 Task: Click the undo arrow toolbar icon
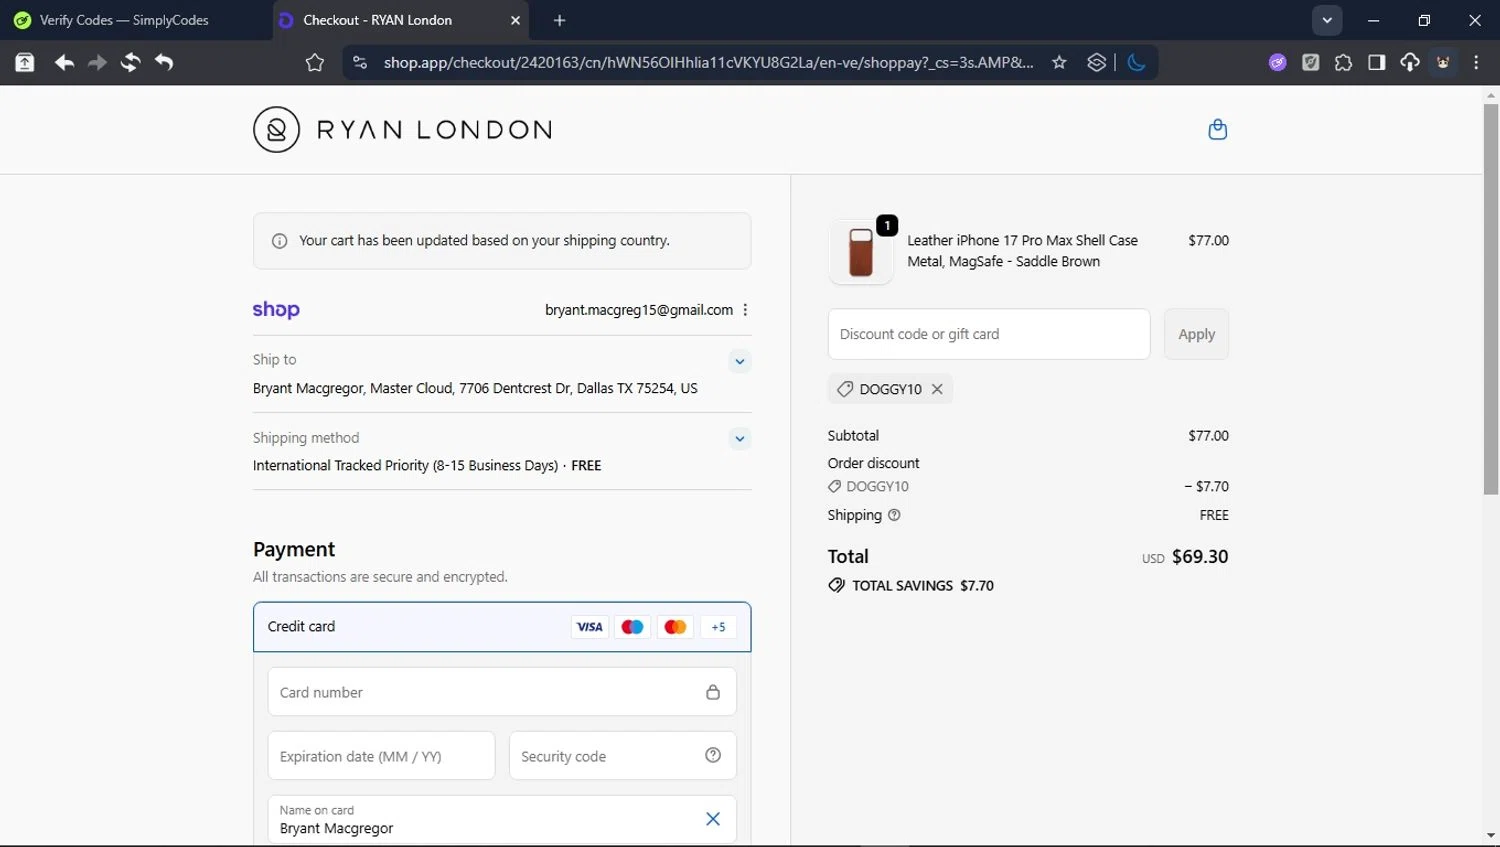click(164, 62)
